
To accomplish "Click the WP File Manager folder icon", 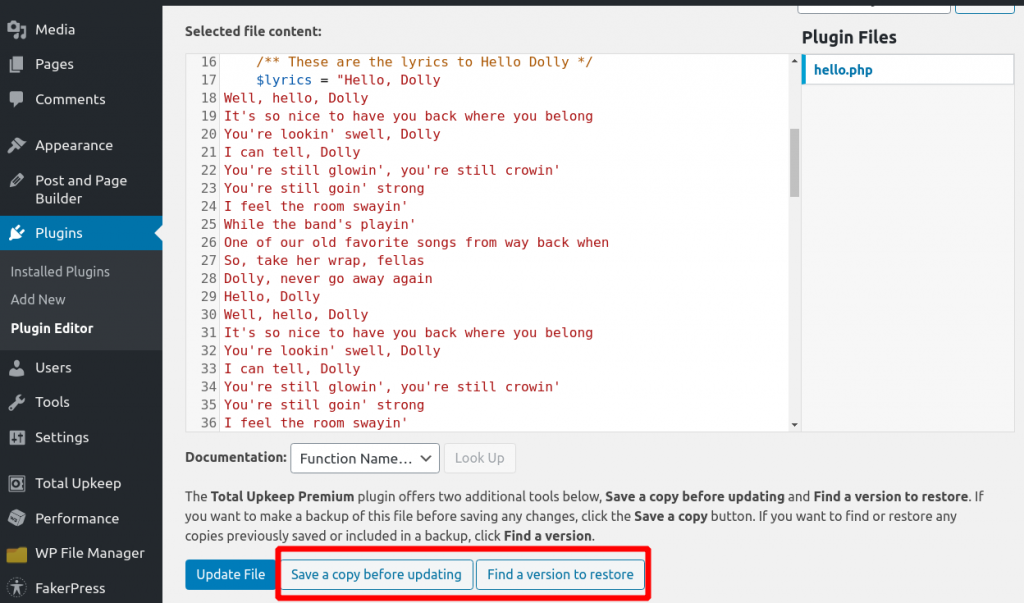I will [17, 554].
